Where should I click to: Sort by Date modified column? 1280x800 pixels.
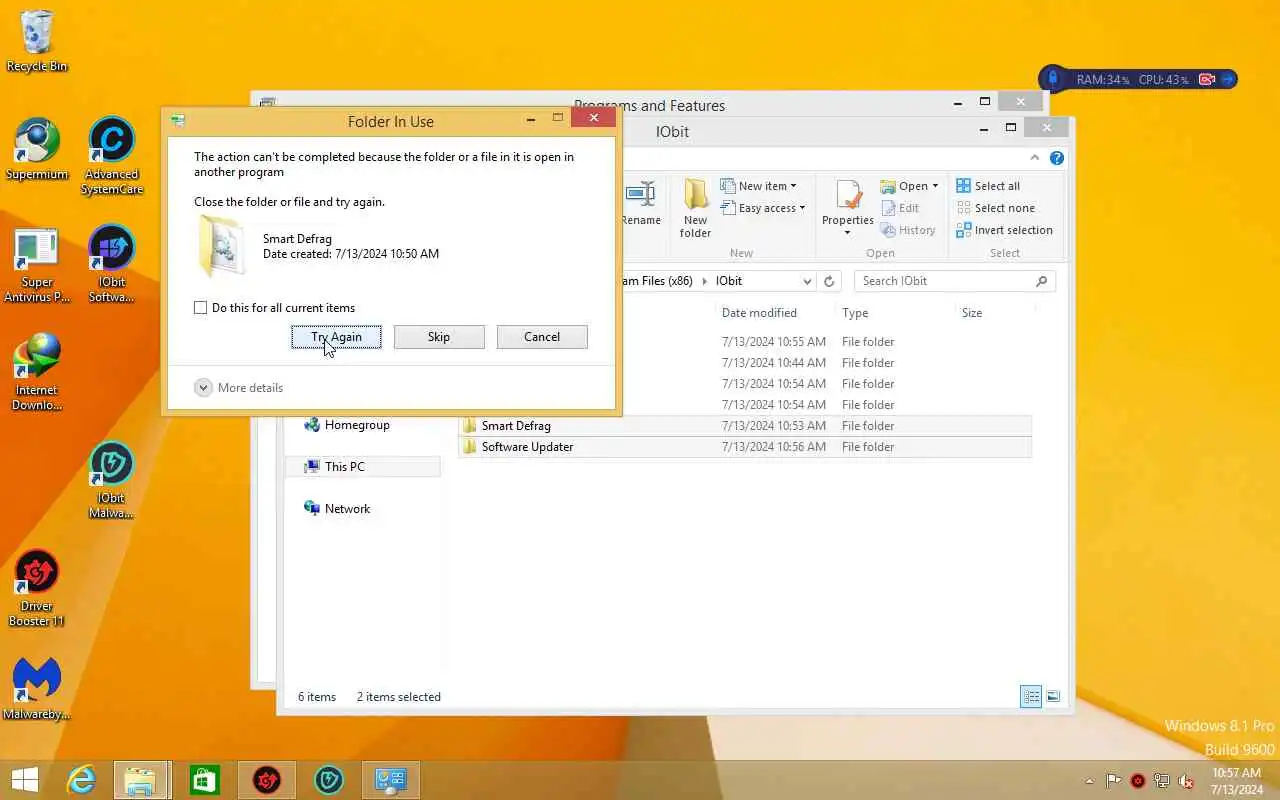pyautogui.click(x=759, y=313)
